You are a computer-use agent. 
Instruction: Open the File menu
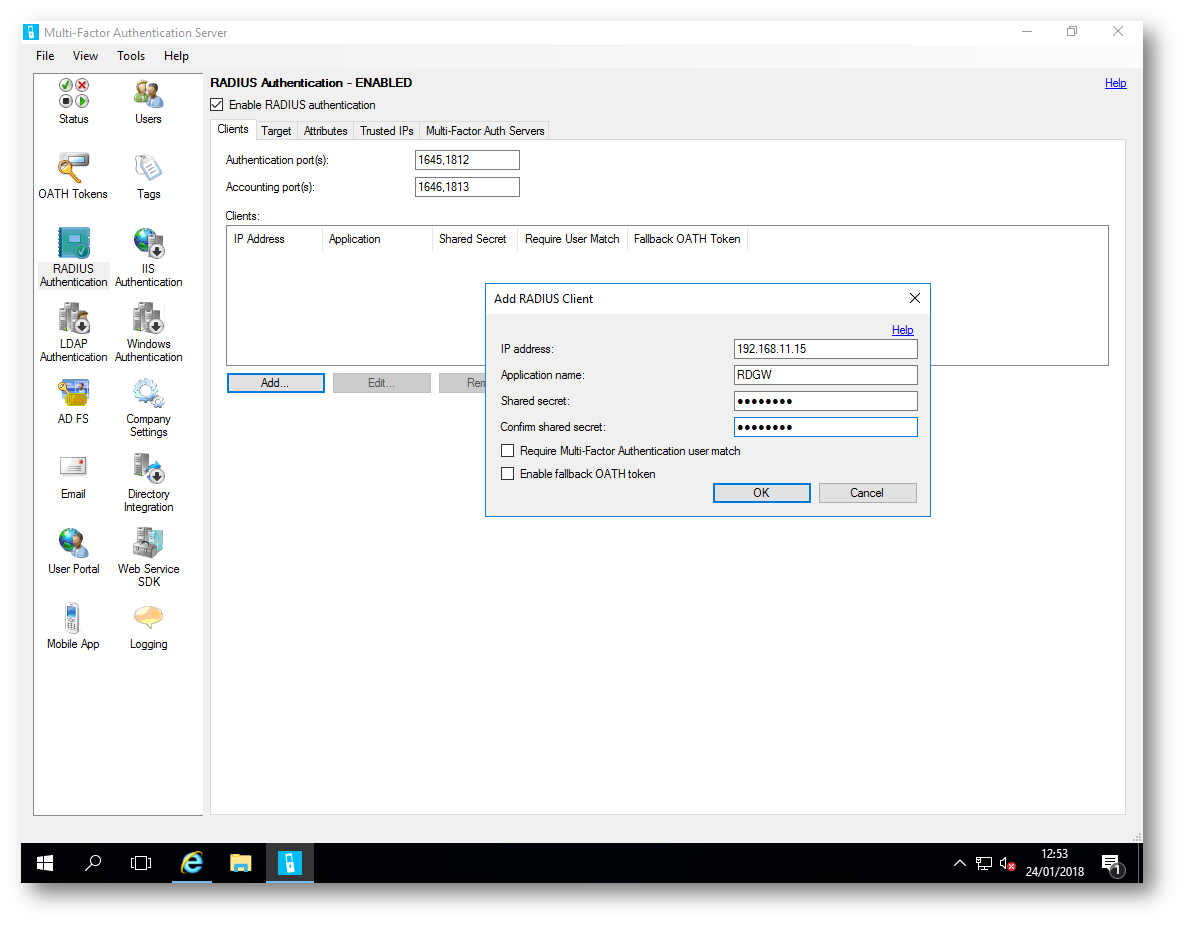45,56
